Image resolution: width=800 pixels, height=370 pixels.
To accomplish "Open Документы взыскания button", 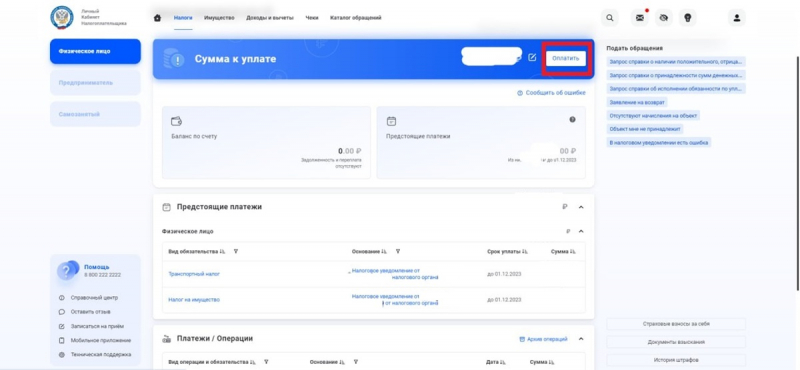I will pyautogui.click(x=676, y=342).
